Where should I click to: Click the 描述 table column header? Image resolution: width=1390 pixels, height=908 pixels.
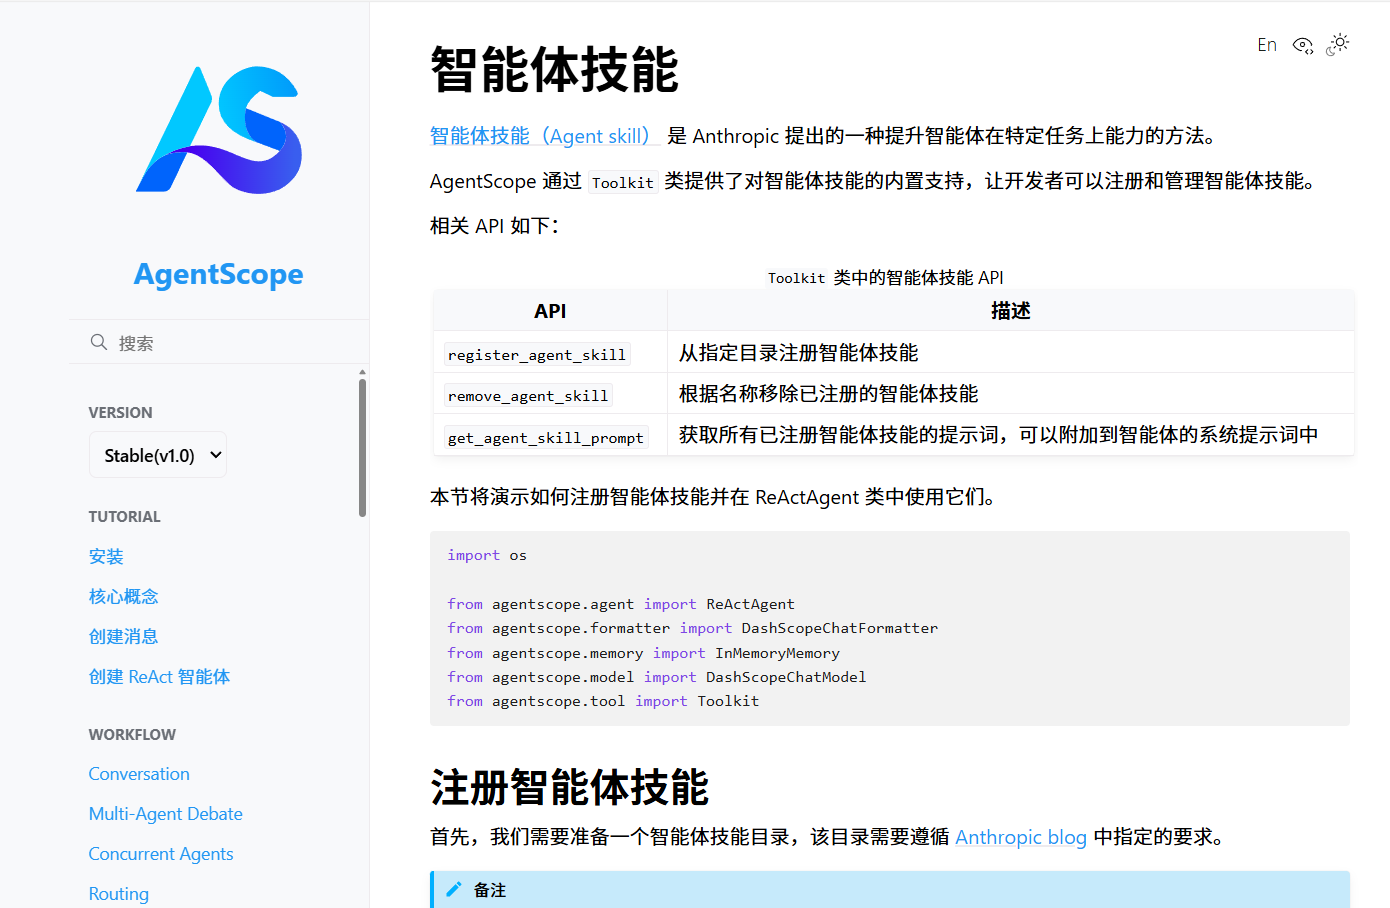tap(1011, 310)
